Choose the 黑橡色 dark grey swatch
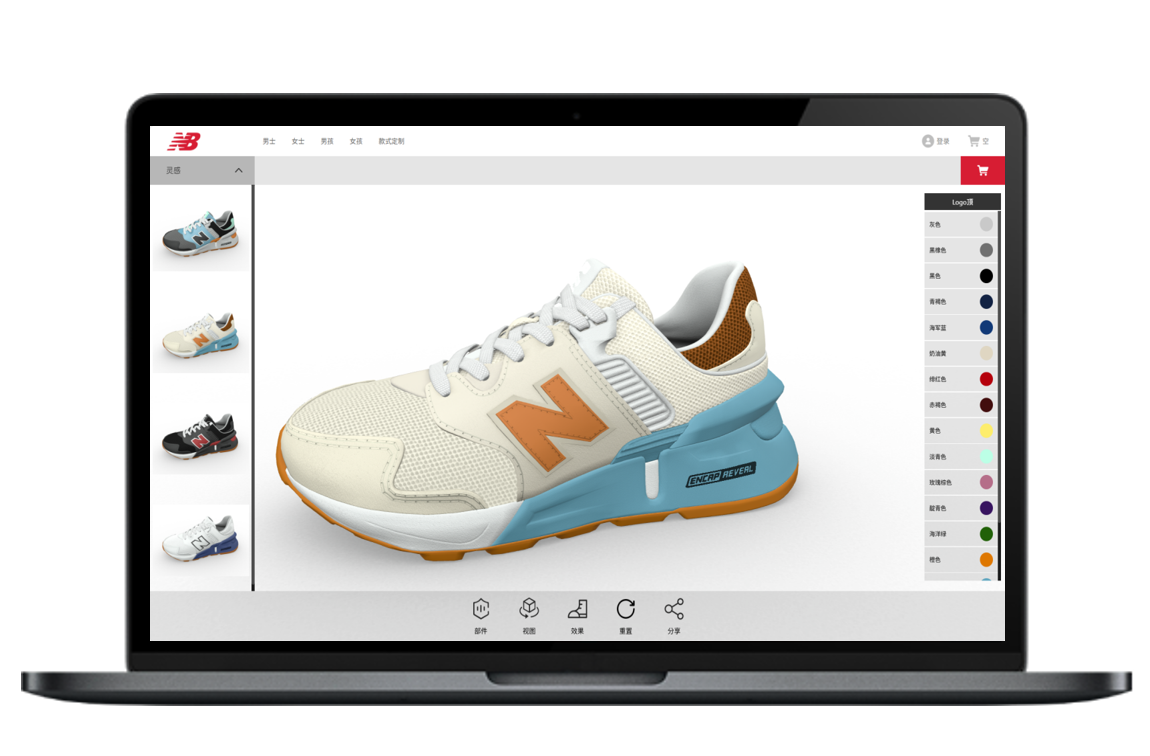 tap(986, 250)
